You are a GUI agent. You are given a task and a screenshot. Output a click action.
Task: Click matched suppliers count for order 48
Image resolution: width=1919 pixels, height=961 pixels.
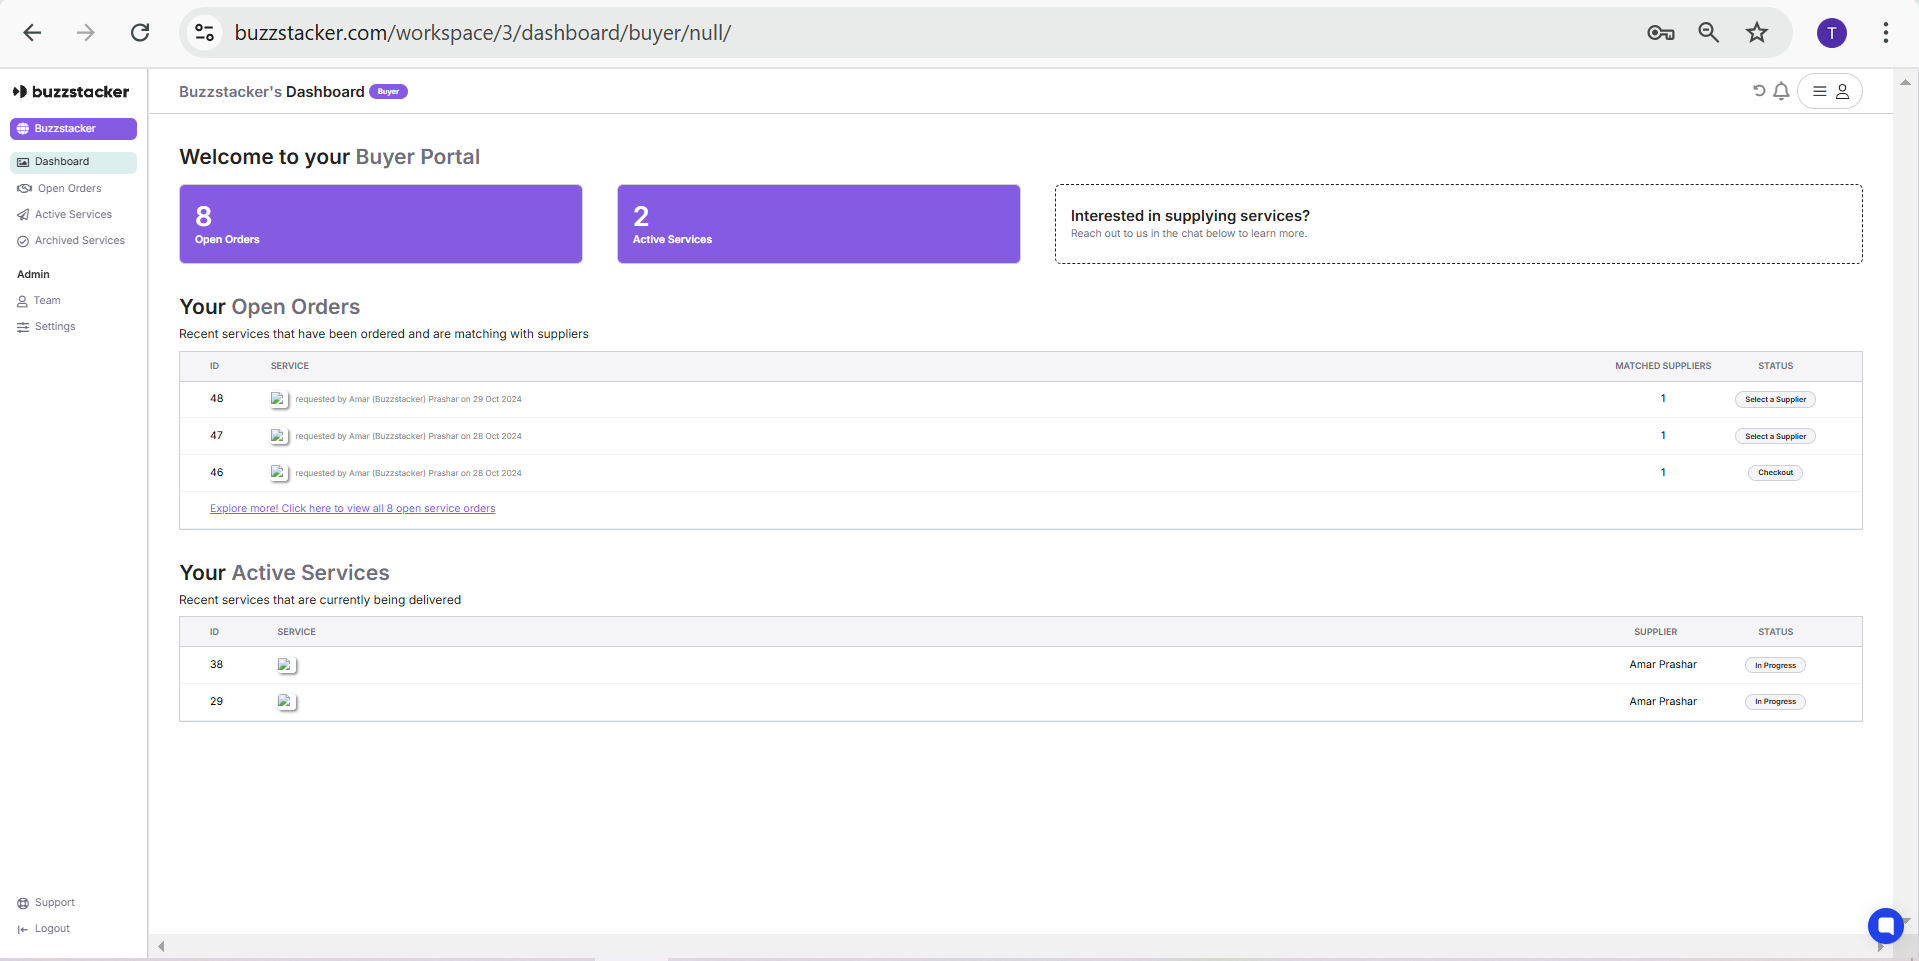point(1663,399)
